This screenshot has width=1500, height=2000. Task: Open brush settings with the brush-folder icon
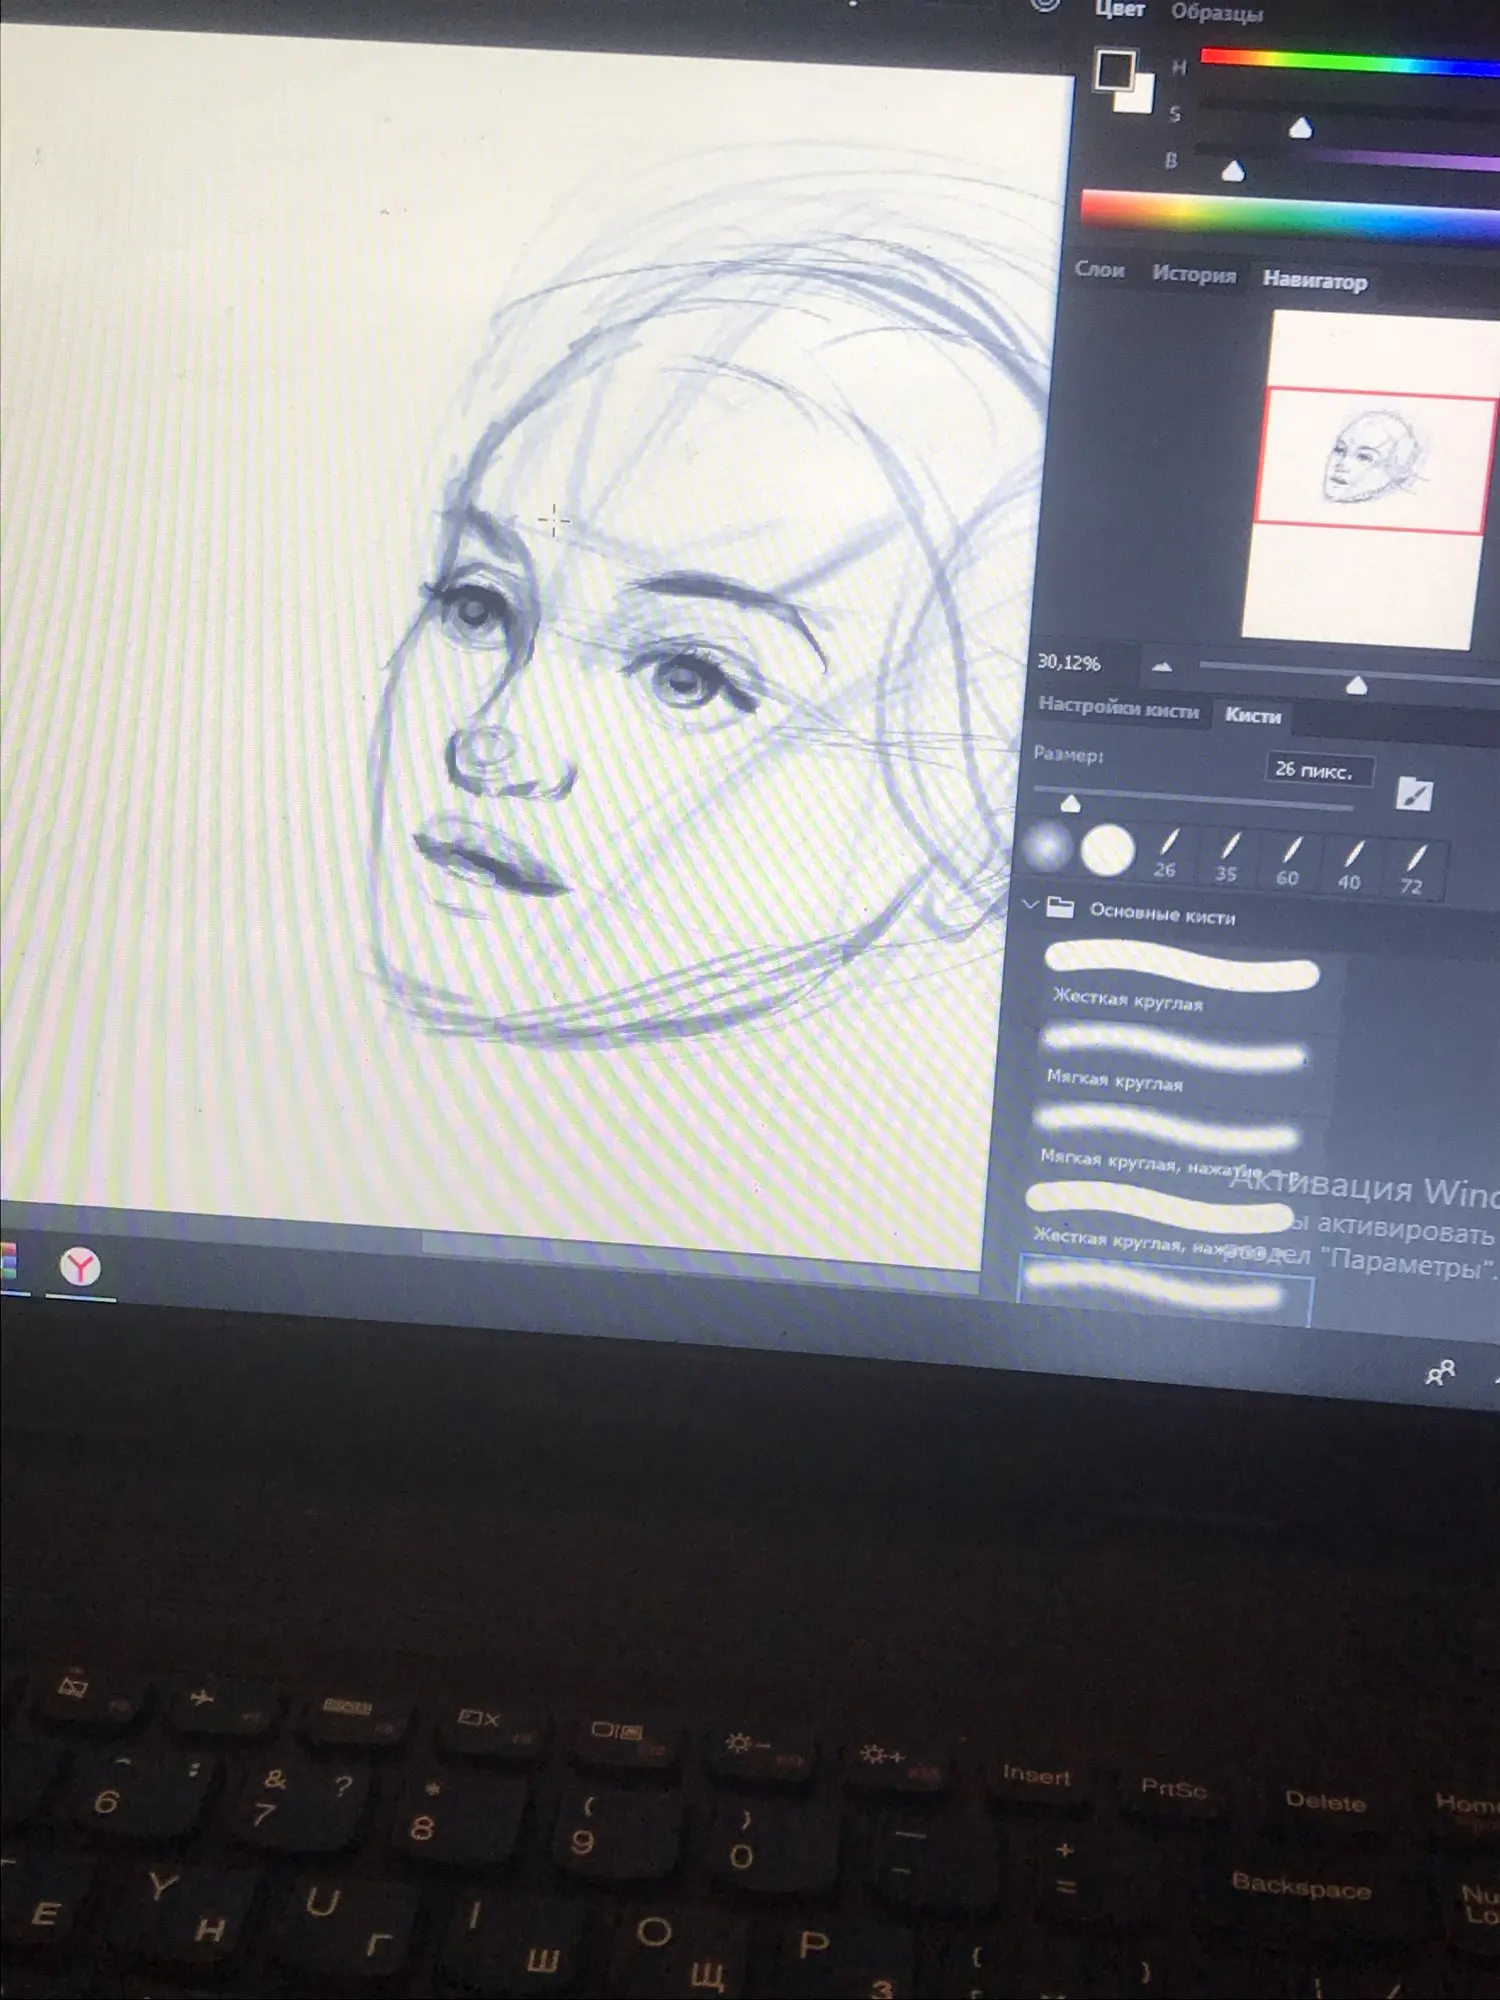pos(1414,794)
